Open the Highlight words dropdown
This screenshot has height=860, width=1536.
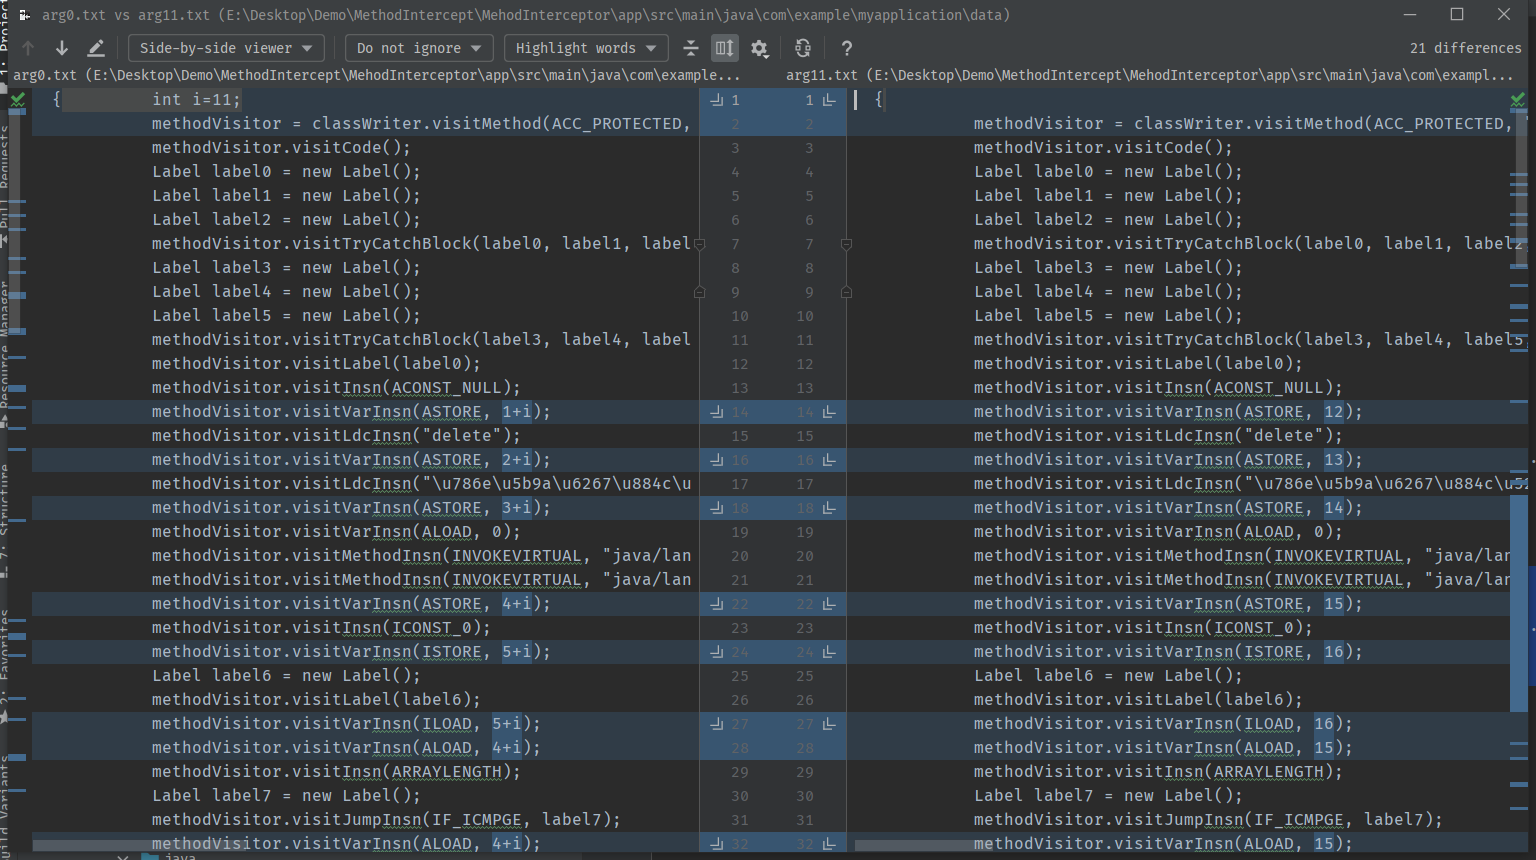coord(586,48)
